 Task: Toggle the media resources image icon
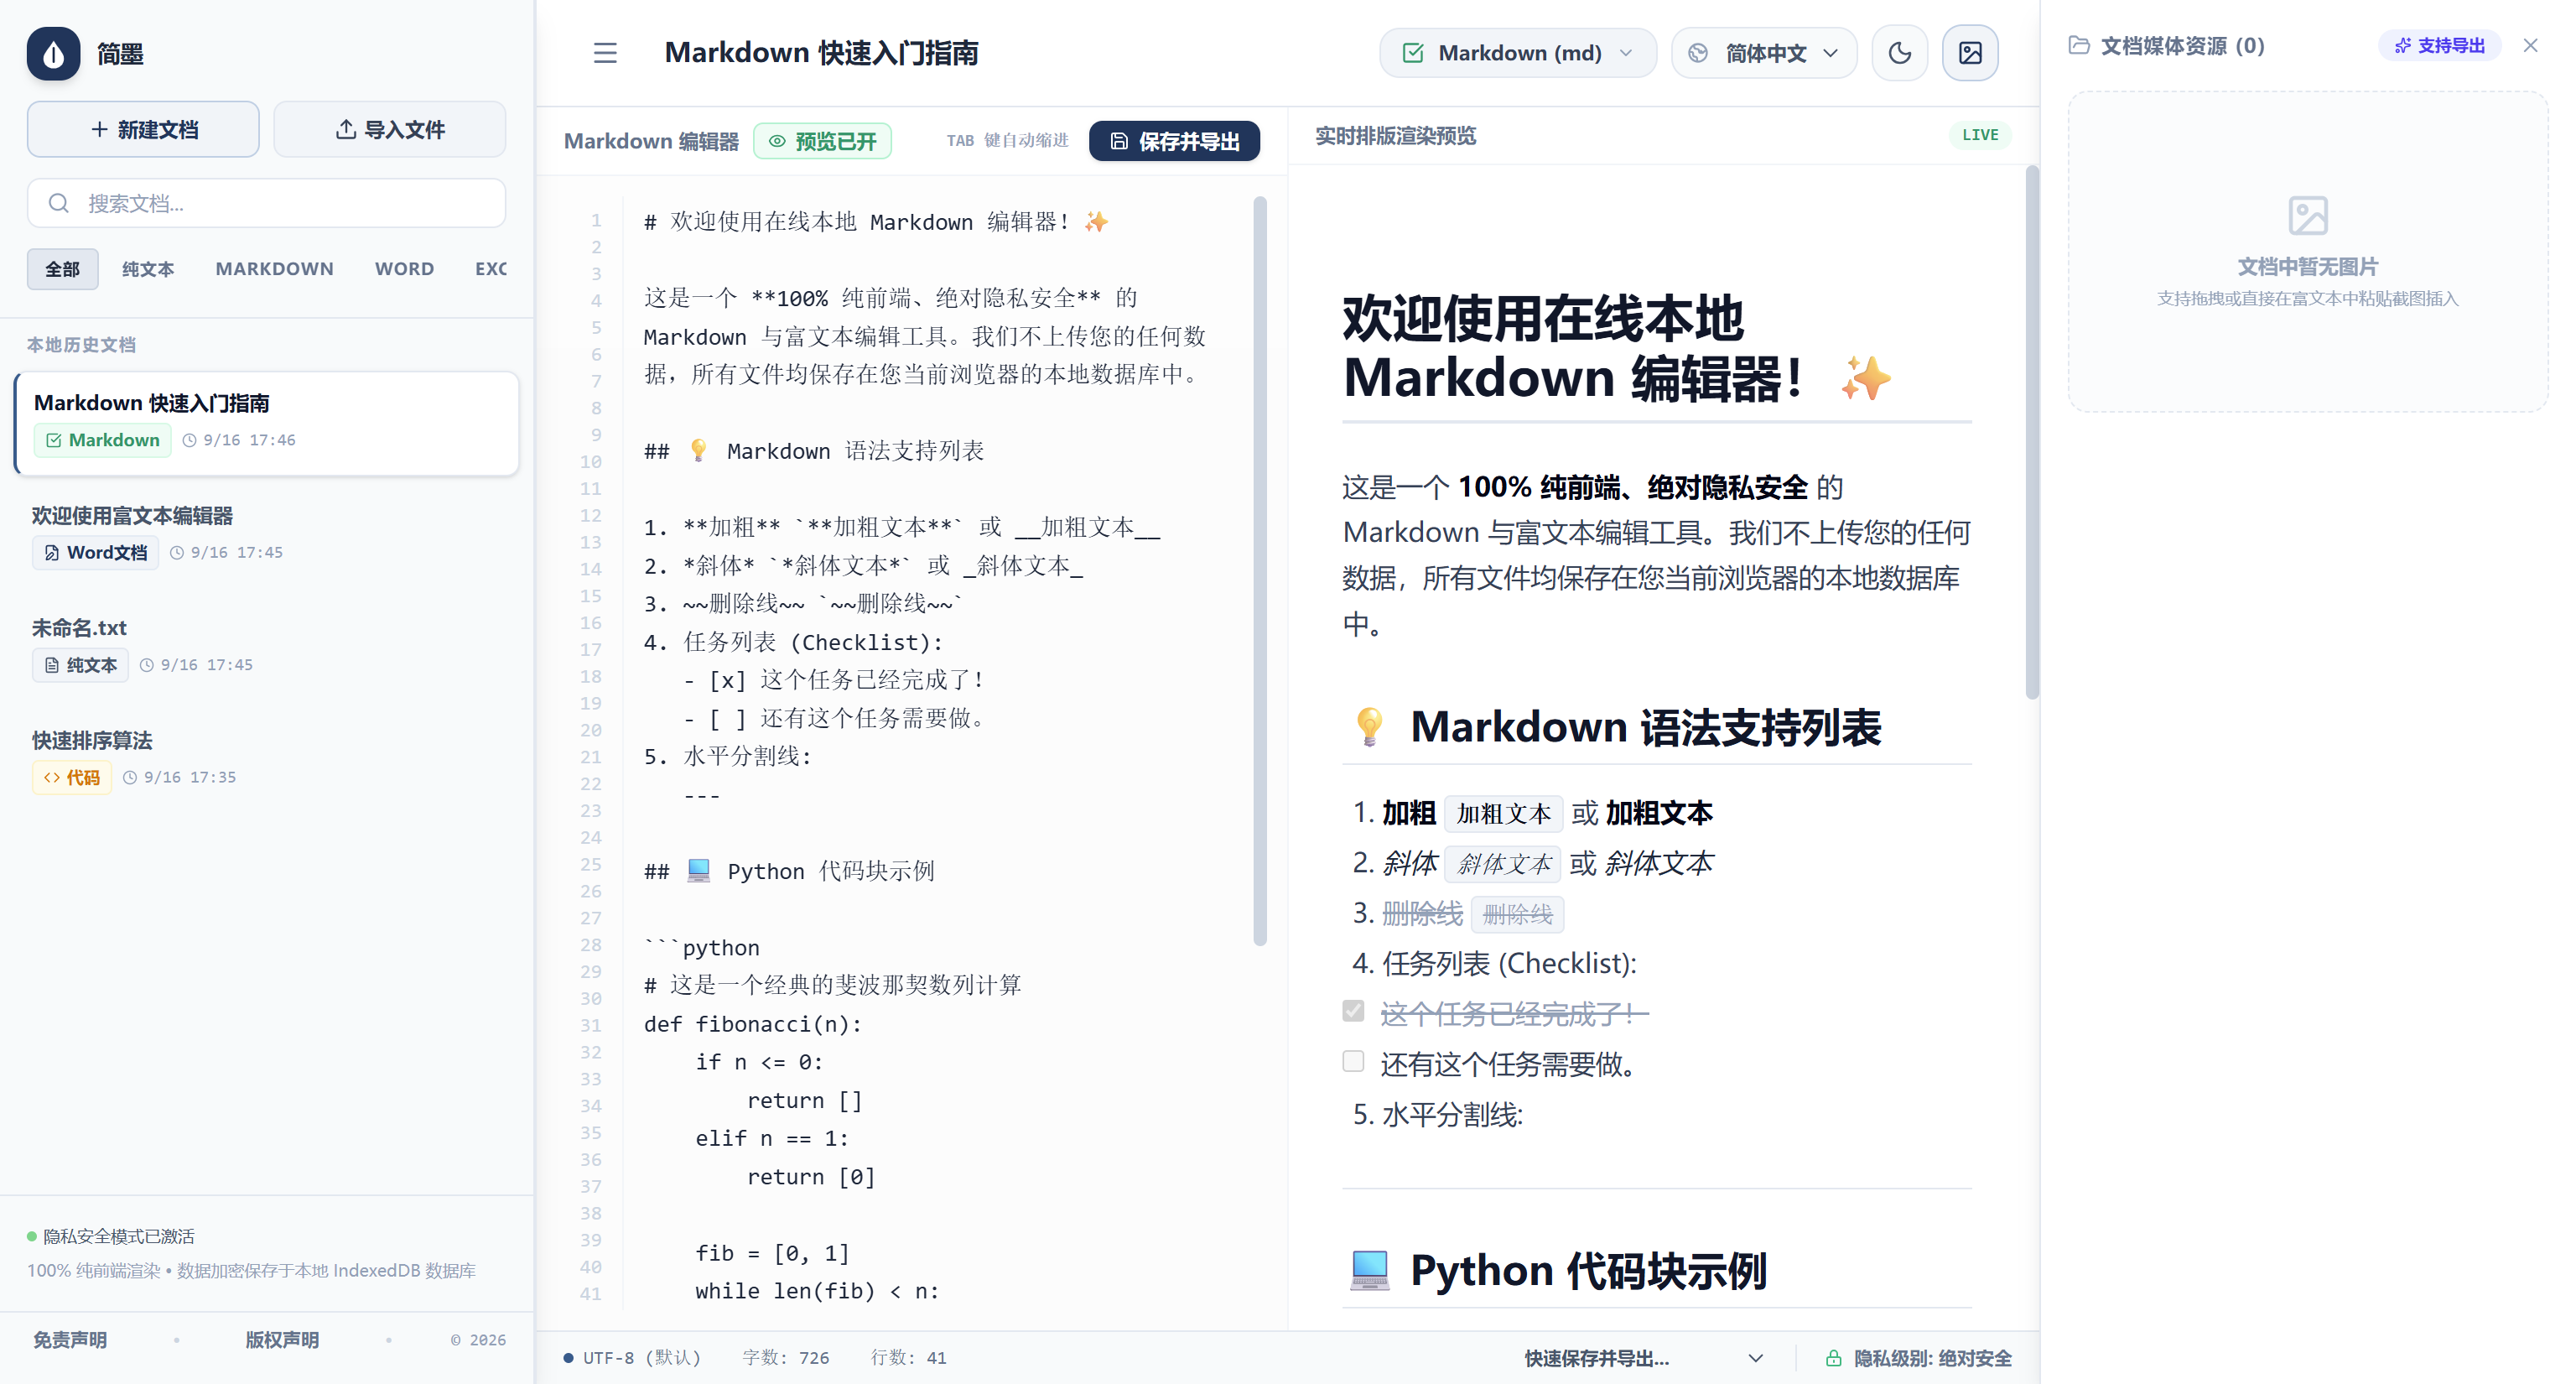[1970, 53]
